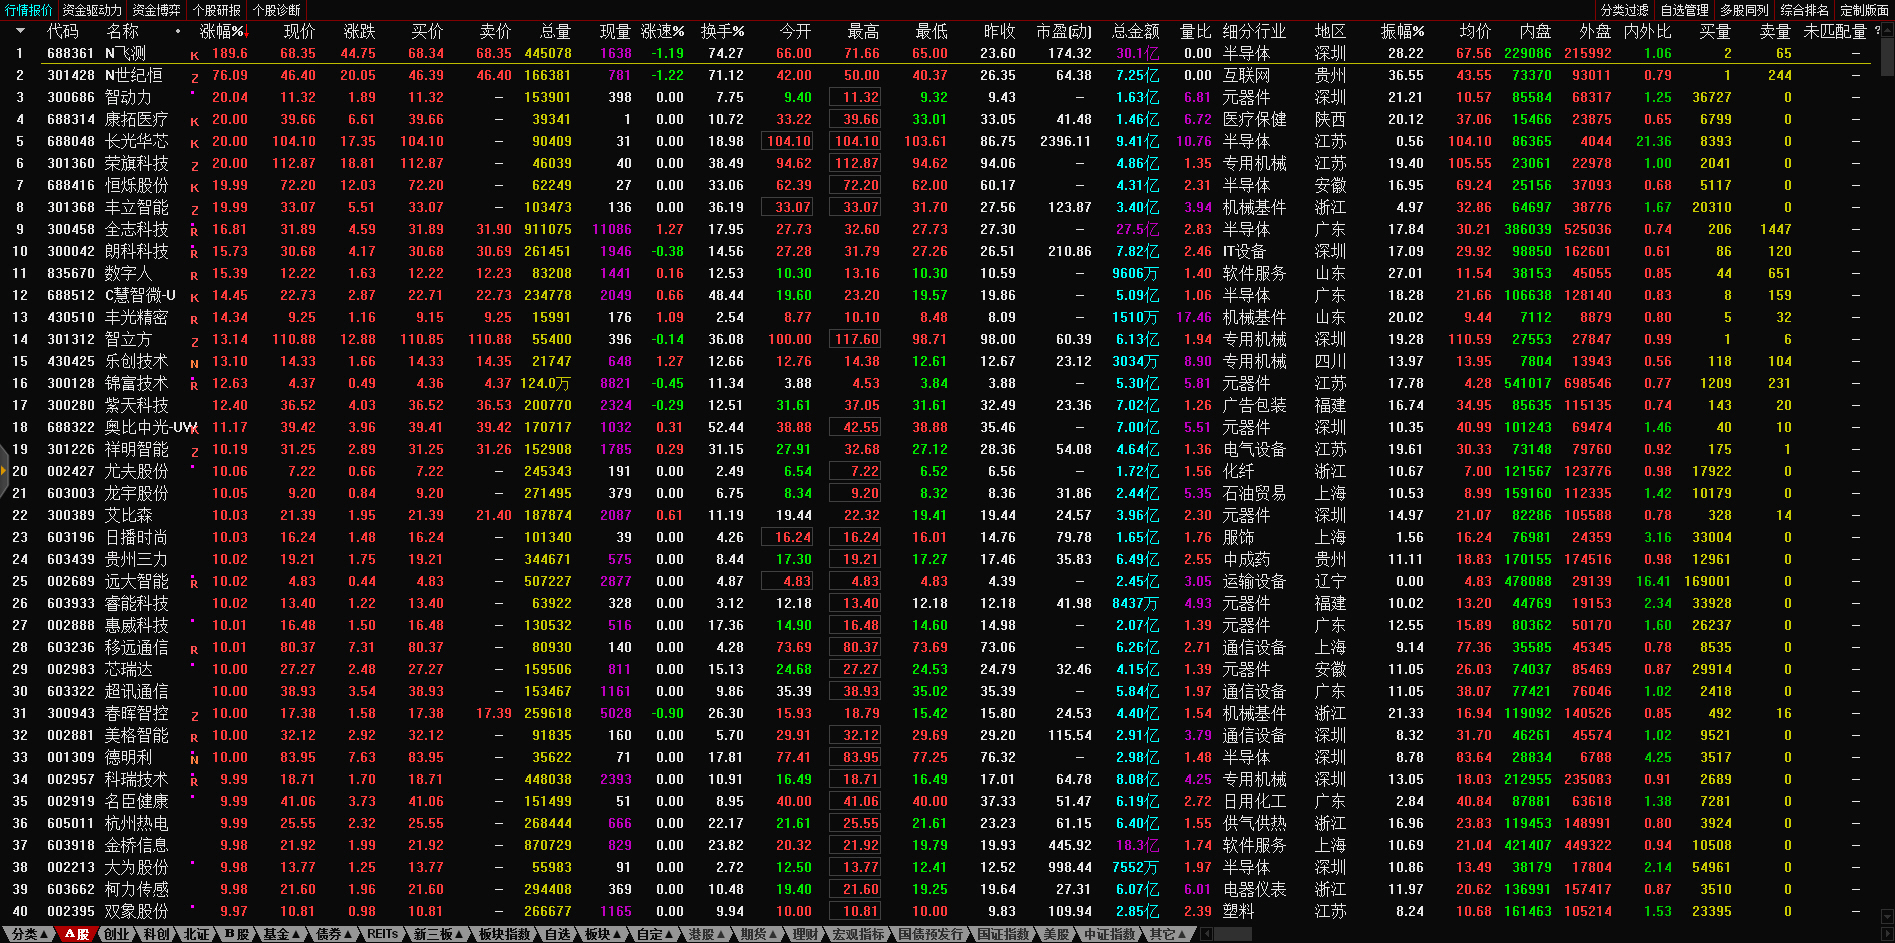Viewport: 1895px width, 943px height.
Task: Switch to the 资金驱动力 tab
Action: pos(92,10)
